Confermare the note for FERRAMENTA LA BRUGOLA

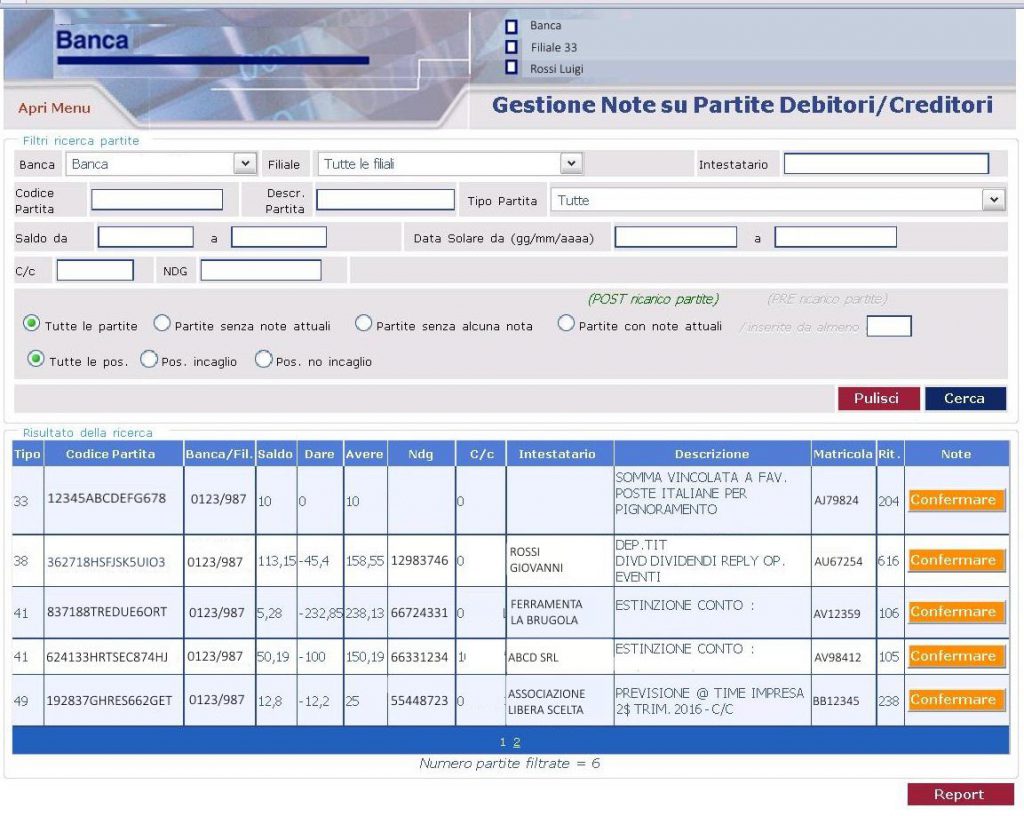(x=954, y=611)
